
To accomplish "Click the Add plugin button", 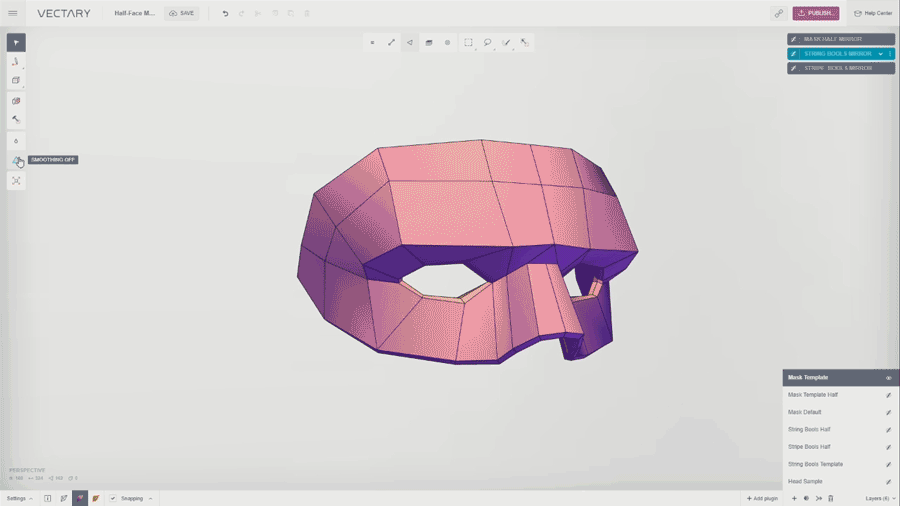I will (762, 498).
